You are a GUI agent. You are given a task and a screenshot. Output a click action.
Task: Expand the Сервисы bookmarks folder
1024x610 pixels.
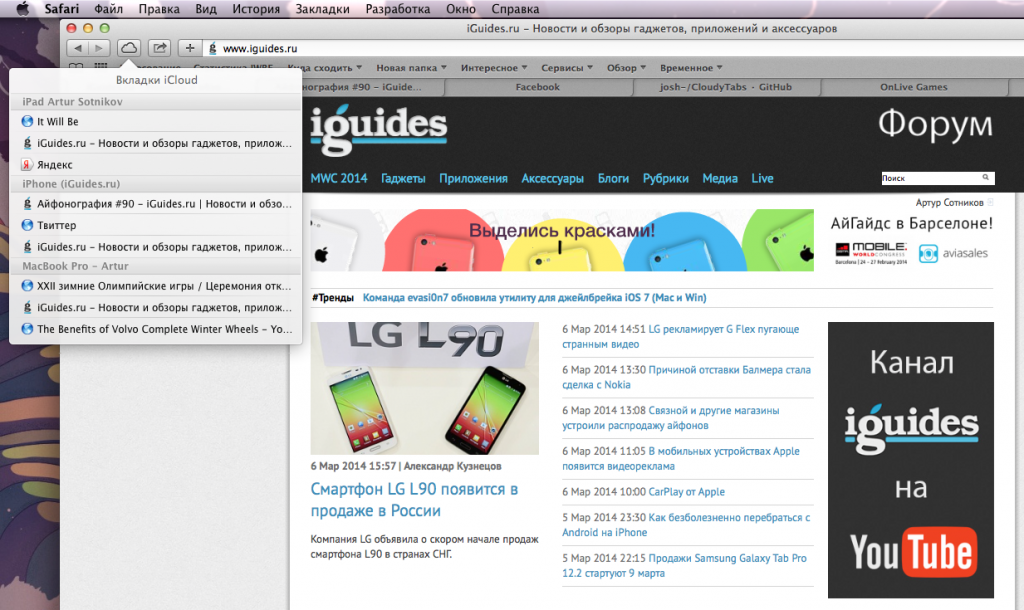(567, 67)
